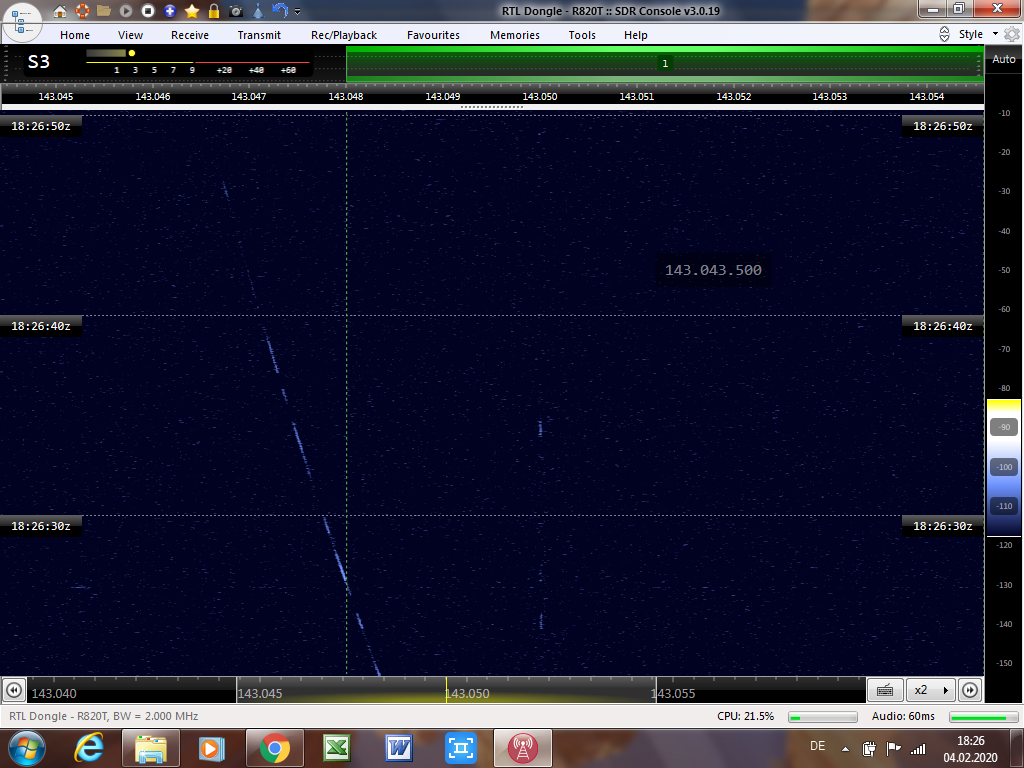Adjust the -90 waterfall level handle
The width and height of the screenshot is (1024, 768).
tap(1004, 427)
